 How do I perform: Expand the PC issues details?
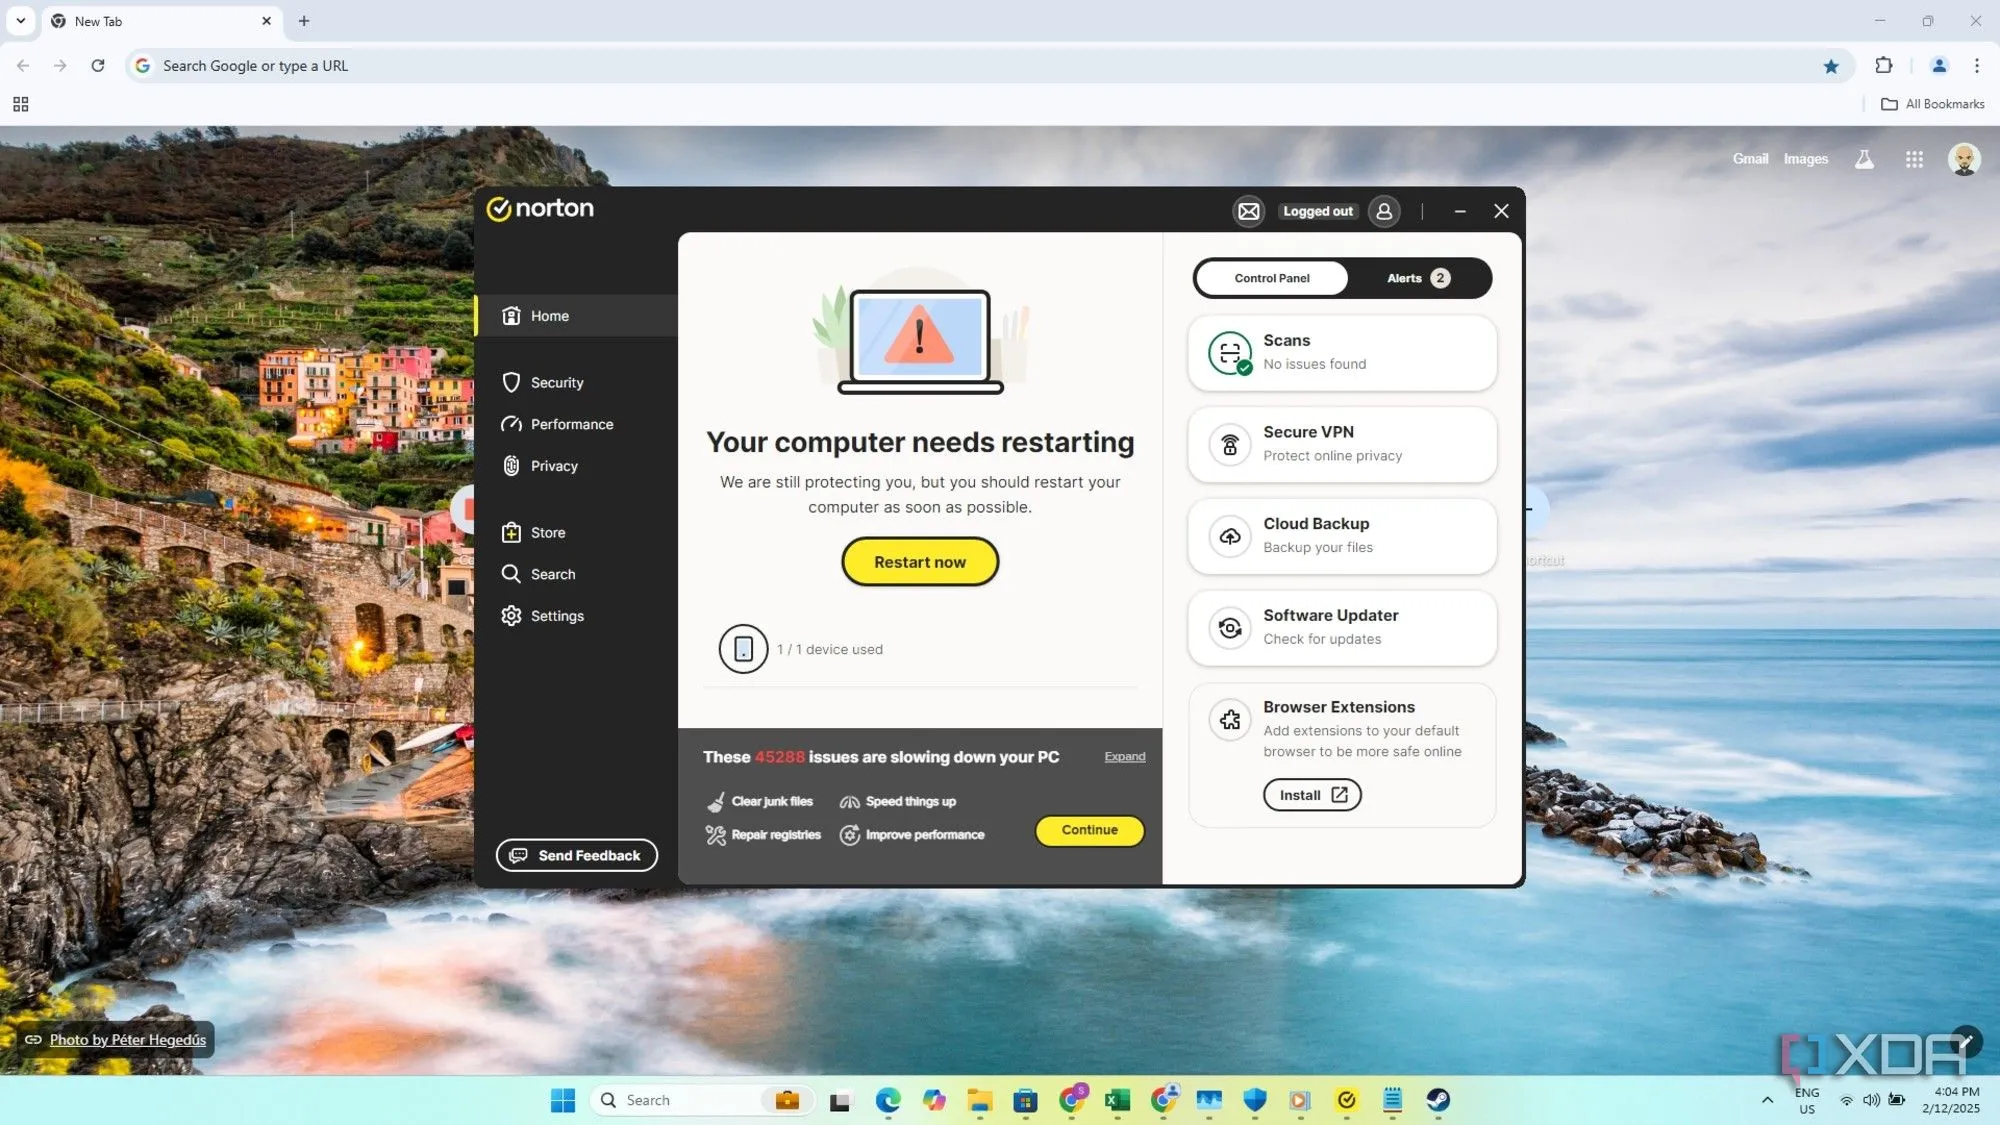[1124, 757]
